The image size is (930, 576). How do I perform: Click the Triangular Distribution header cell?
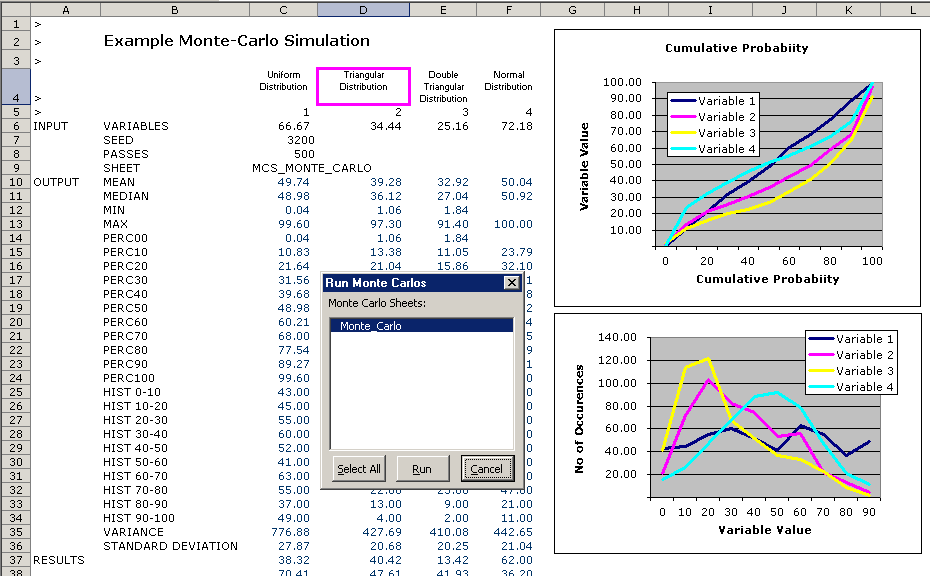click(x=363, y=86)
